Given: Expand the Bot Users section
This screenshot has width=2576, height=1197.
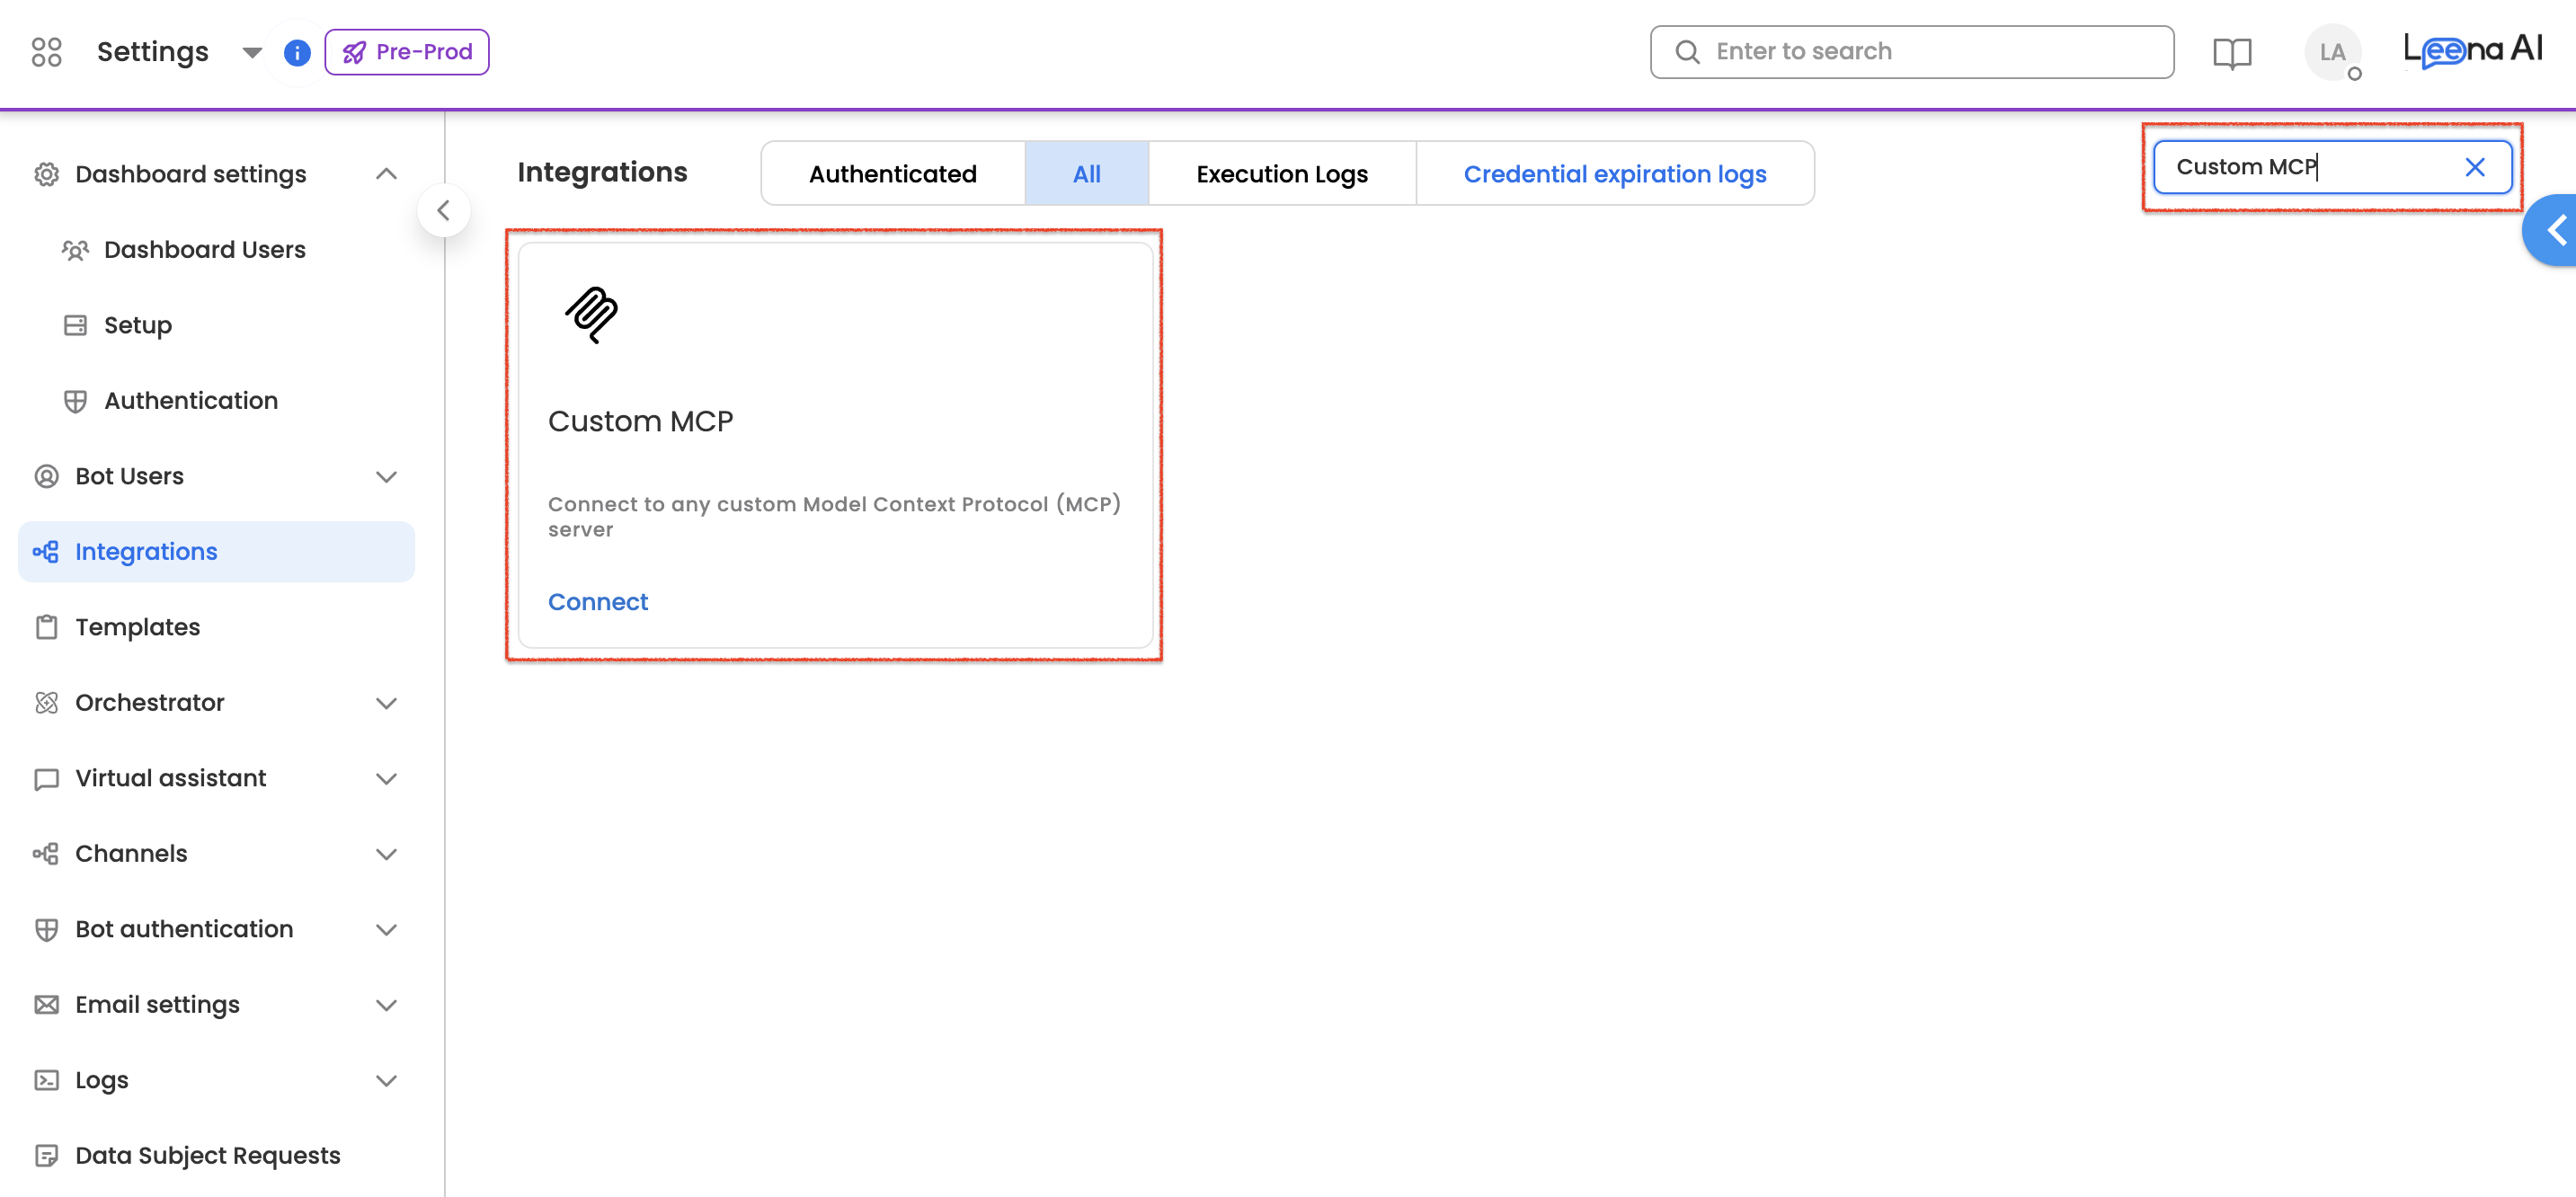Looking at the screenshot, I should pyautogui.click(x=386, y=476).
